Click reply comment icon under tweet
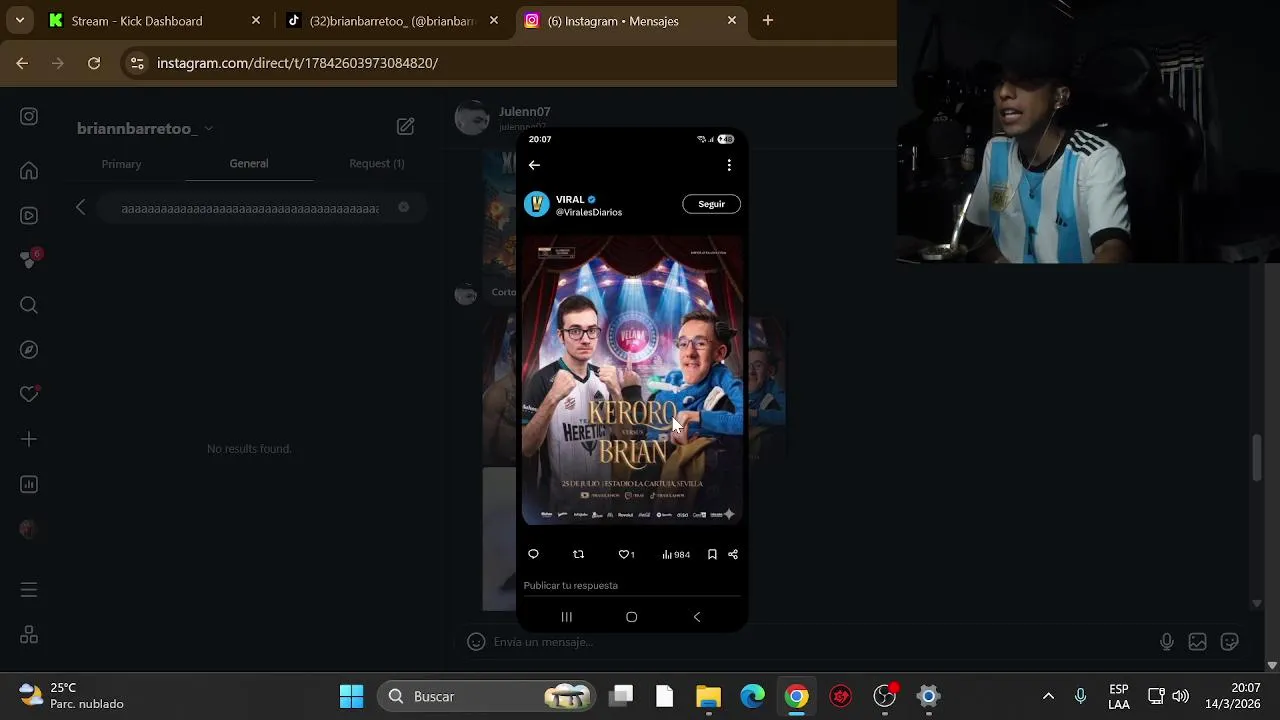This screenshot has height=720, width=1280. click(533, 554)
